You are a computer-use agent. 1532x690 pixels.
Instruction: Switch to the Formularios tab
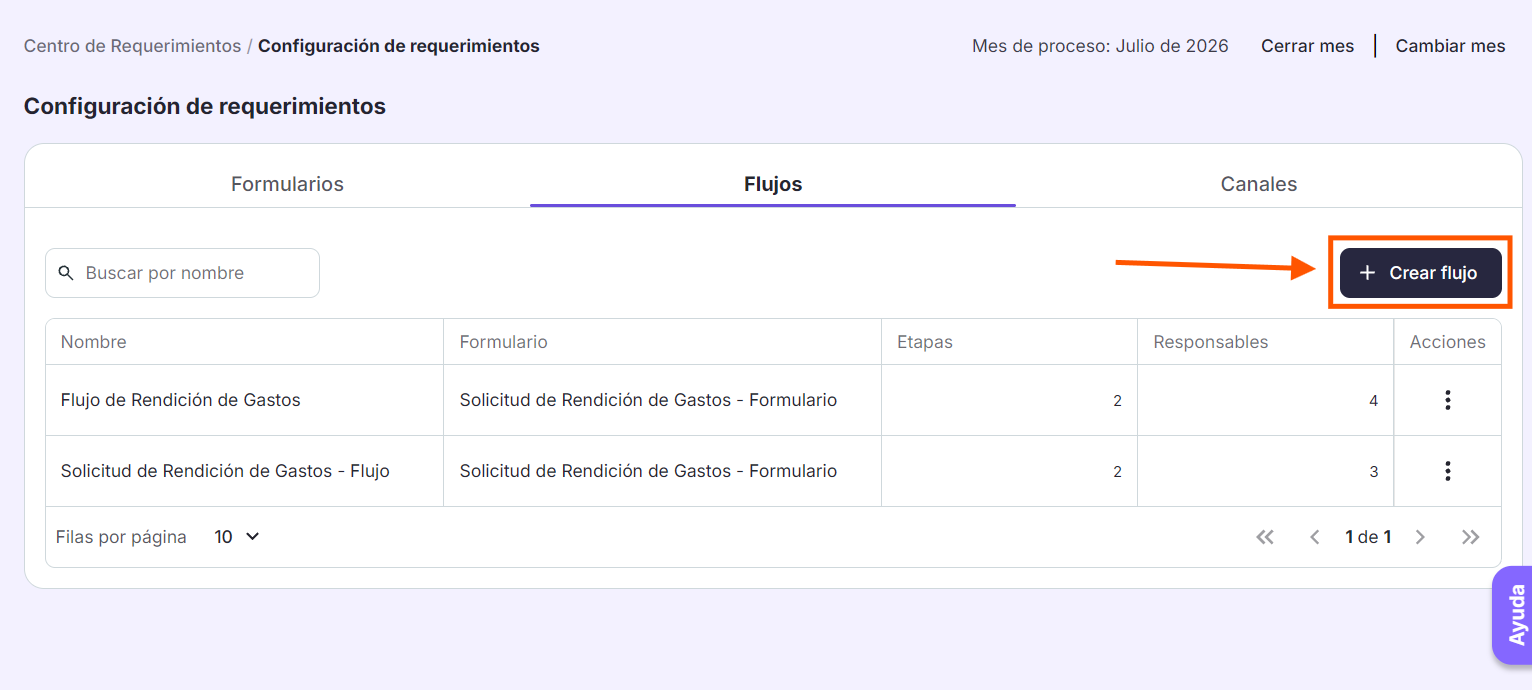(287, 184)
